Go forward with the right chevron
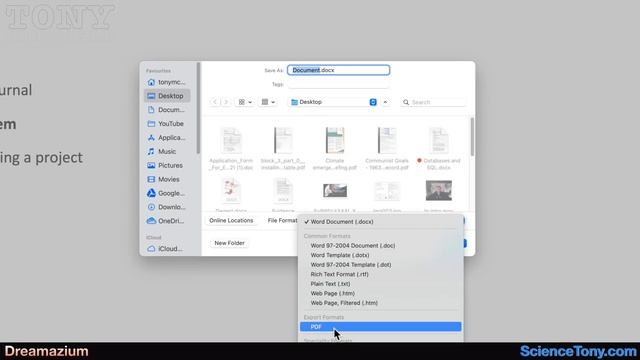The height and width of the screenshot is (360, 640). [x=226, y=102]
